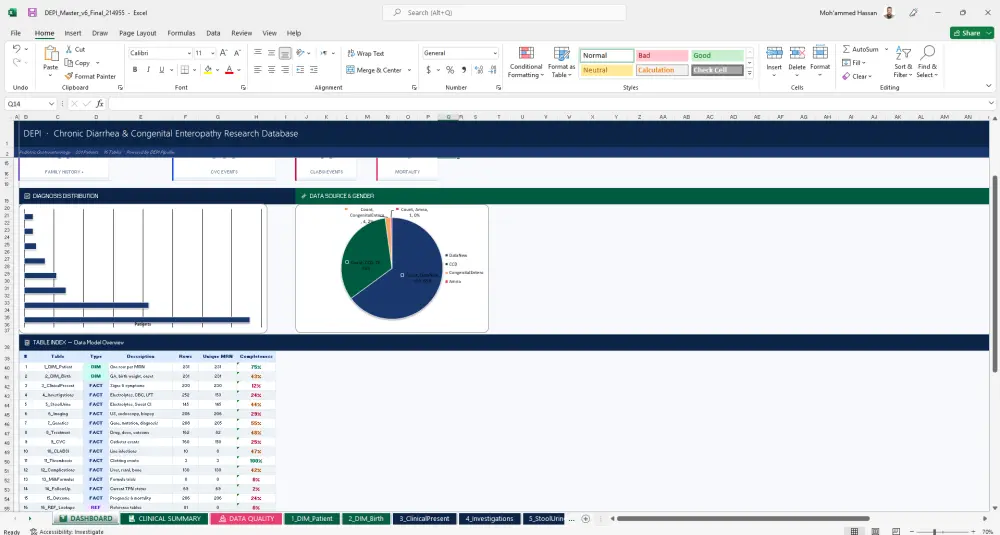1000x535 pixels.
Task: Click the Save icon in title bar
Action: (32, 13)
